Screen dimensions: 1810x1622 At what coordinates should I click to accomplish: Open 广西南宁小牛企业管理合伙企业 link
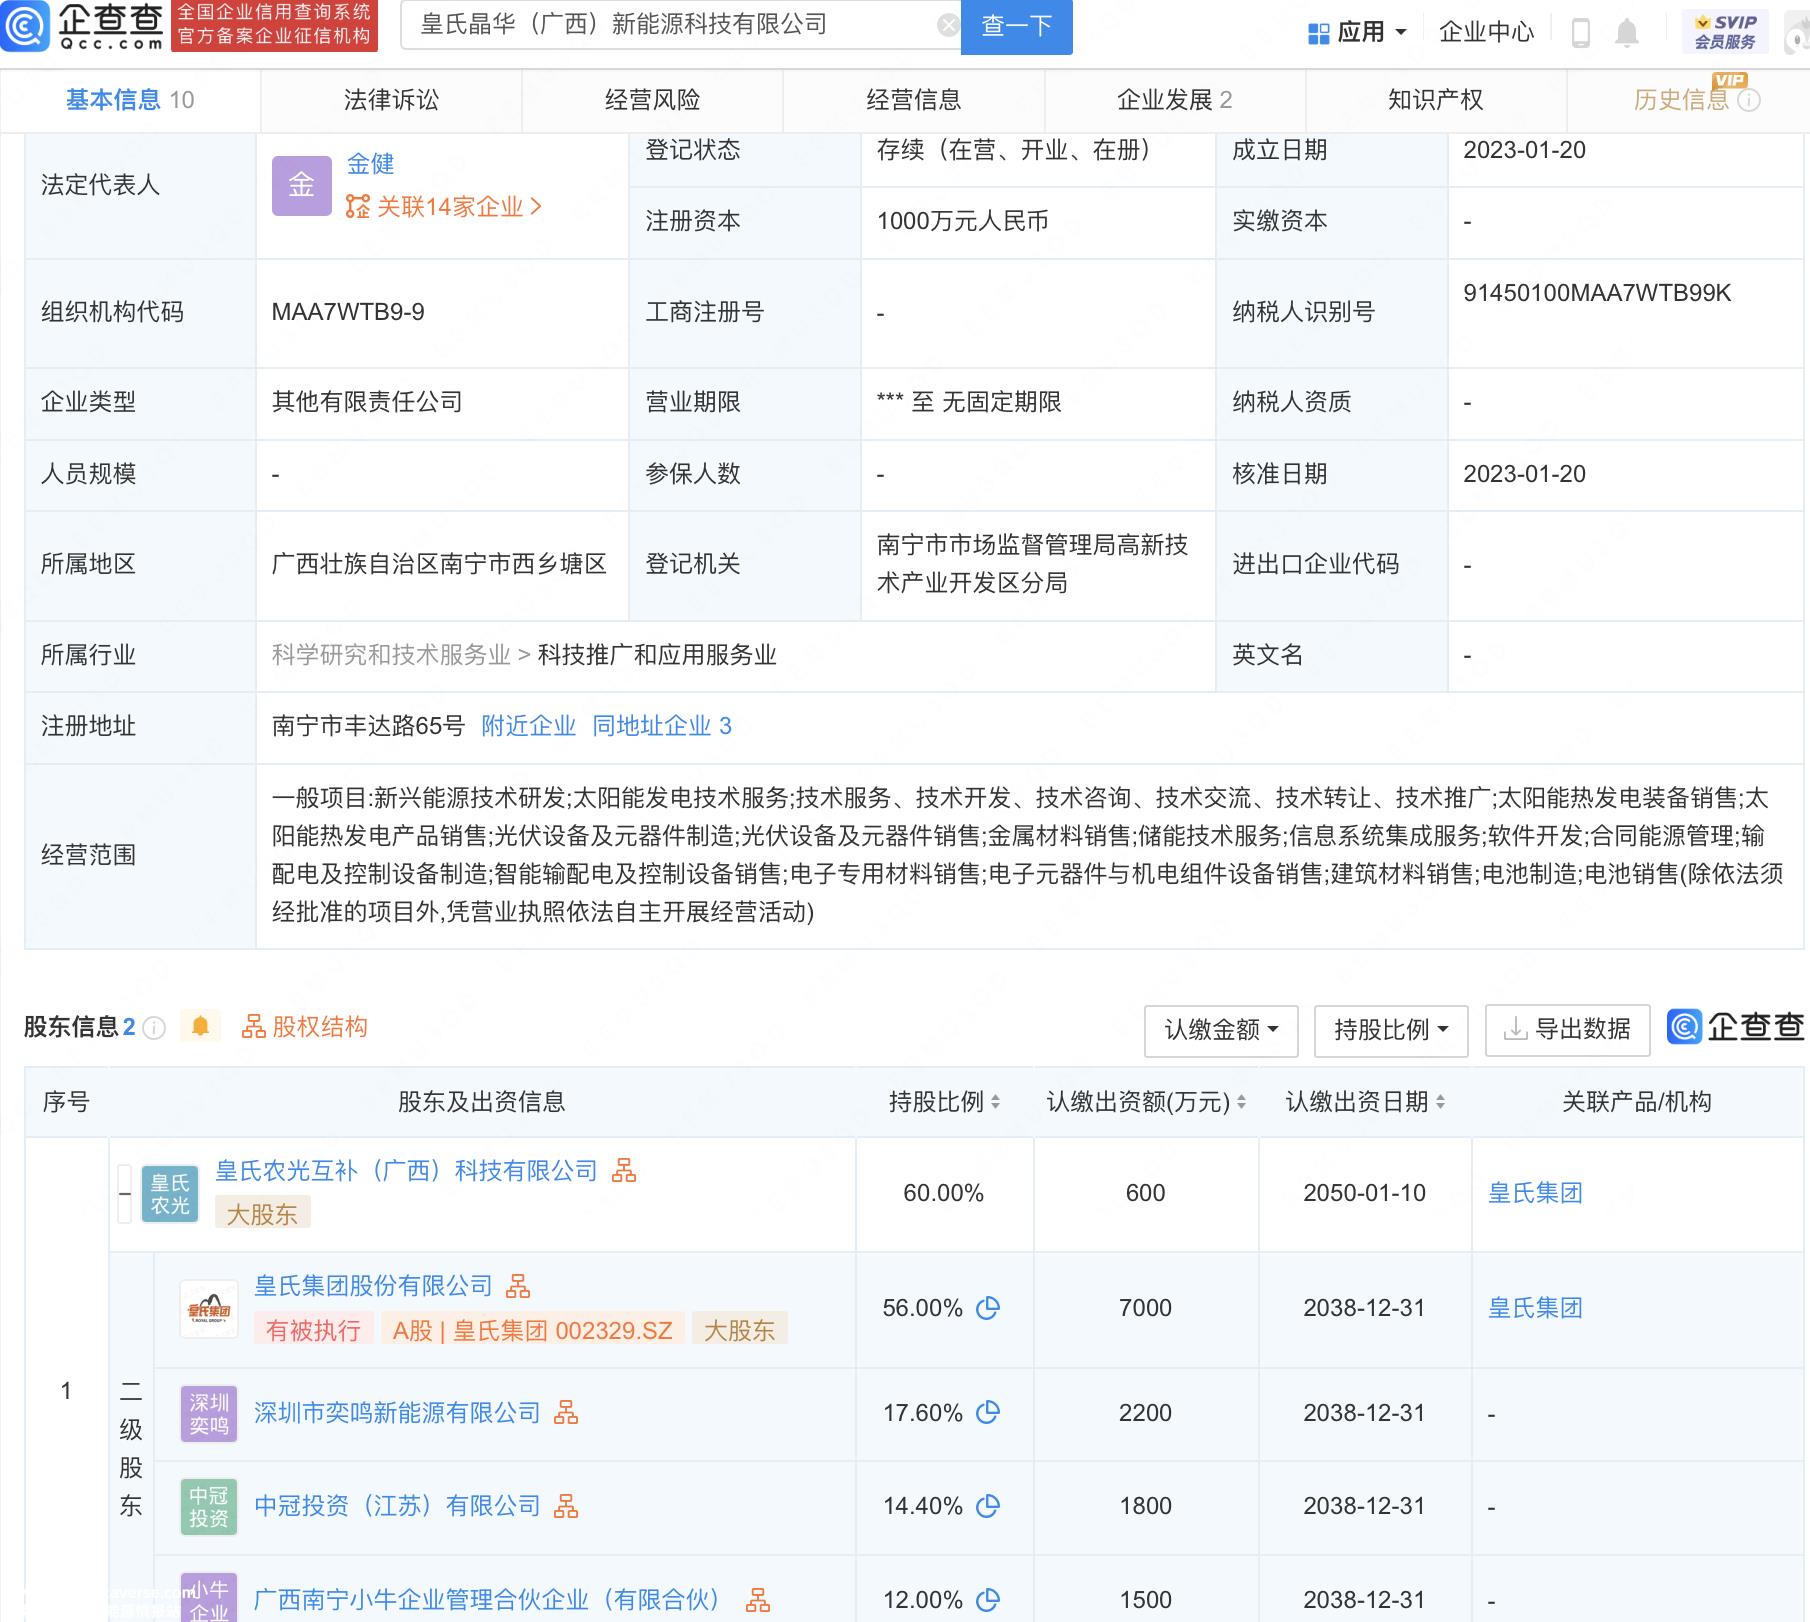click(487, 1600)
